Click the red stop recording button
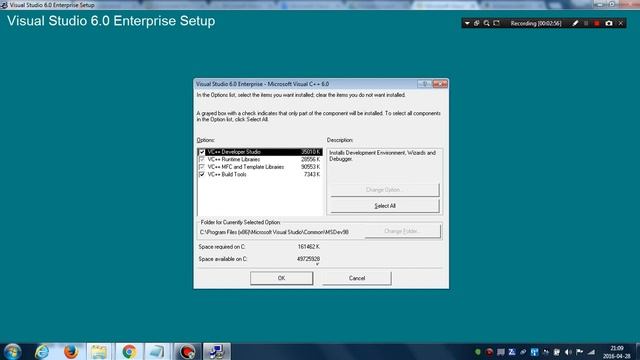Viewport: 640px width, 360px height. (597, 23)
